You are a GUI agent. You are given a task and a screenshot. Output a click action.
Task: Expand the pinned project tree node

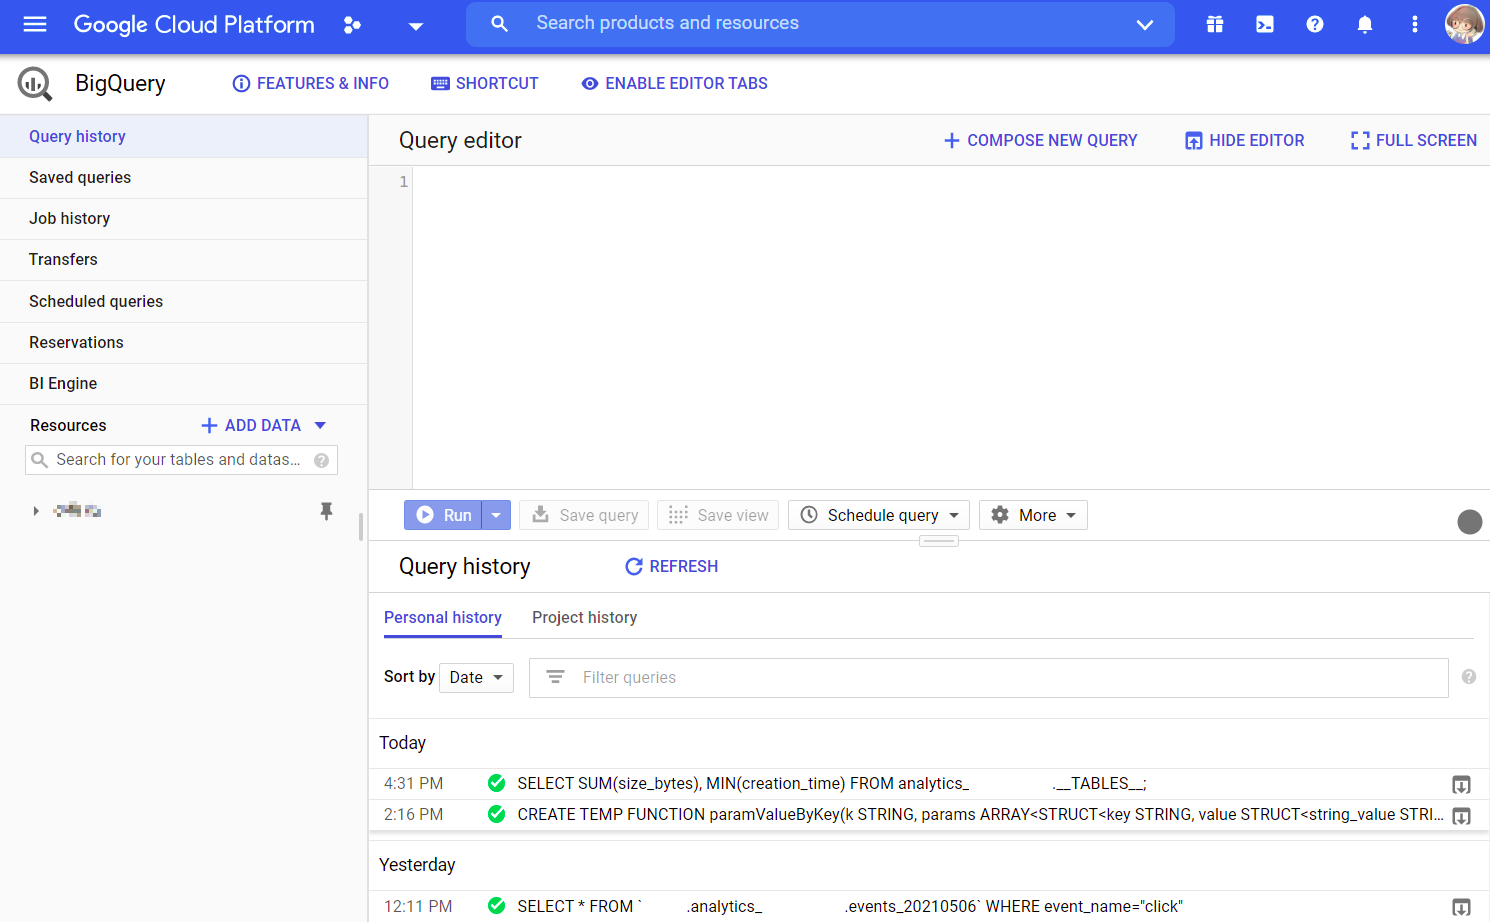36,511
